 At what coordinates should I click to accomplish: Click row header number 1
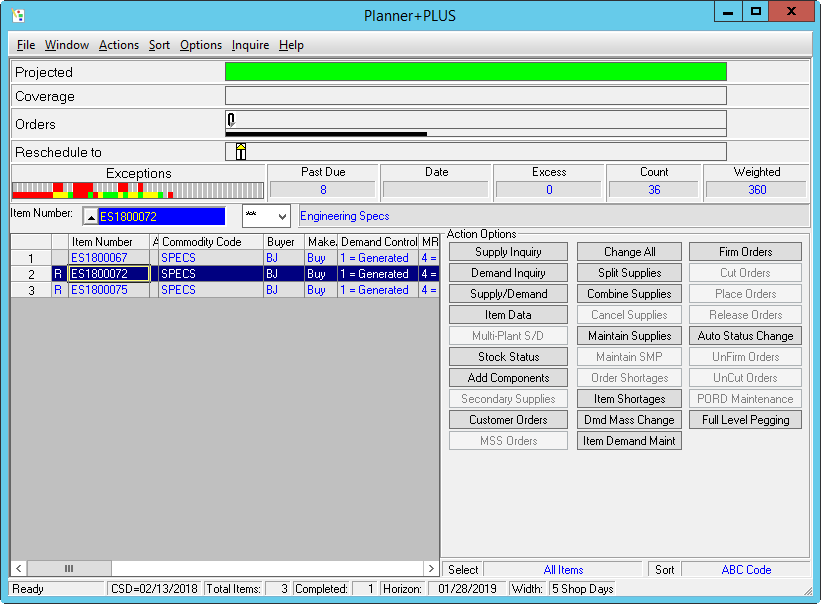(x=31, y=258)
